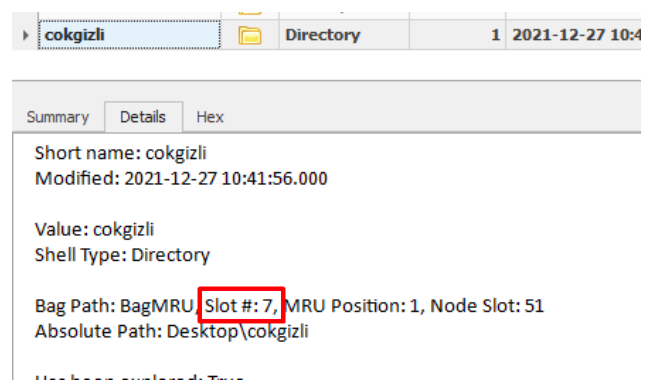Click the partially visible last line of details
Viewport: 656px width, 388px height.
click(x=139, y=377)
